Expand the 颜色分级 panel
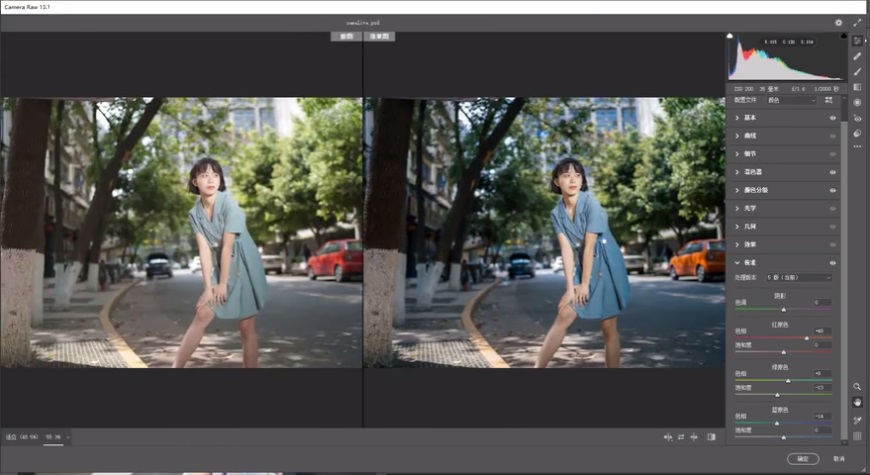The height and width of the screenshot is (475, 870). click(x=737, y=190)
